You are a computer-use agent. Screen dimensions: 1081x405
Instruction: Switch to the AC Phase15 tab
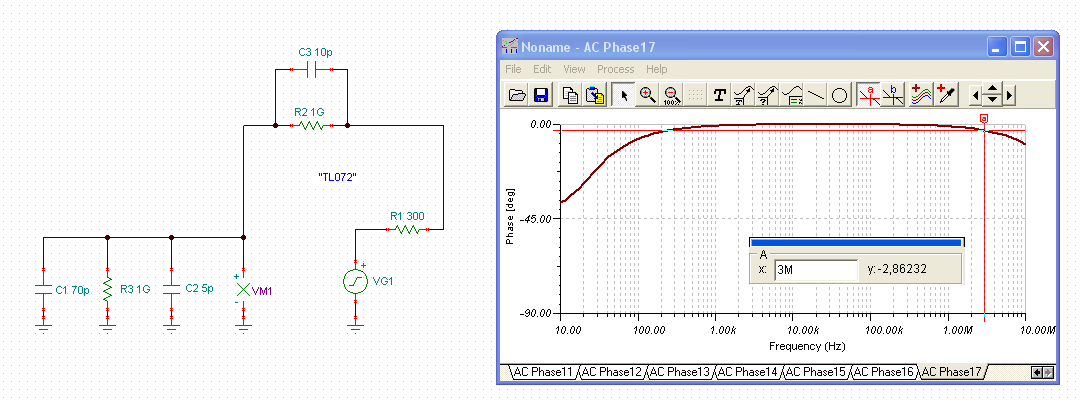tap(816, 372)
